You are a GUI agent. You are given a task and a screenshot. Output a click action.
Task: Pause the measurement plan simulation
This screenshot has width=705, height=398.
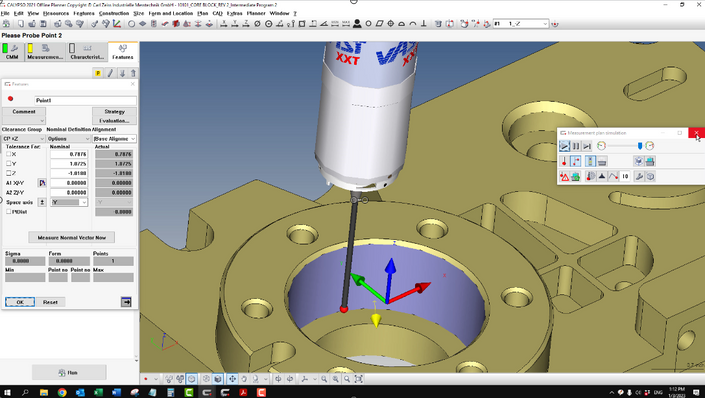(x=576, y=146)
